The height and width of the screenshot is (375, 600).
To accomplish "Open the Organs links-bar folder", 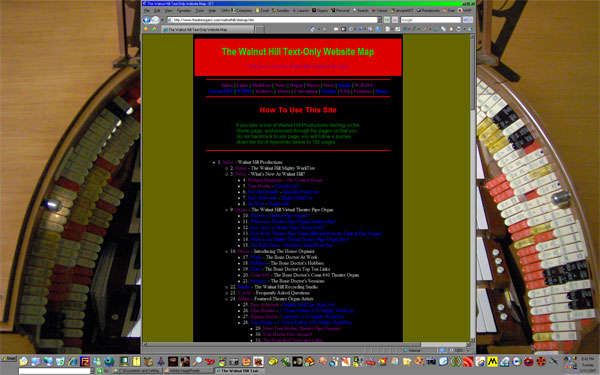I will pyautogui.click(x=320, y=11).
